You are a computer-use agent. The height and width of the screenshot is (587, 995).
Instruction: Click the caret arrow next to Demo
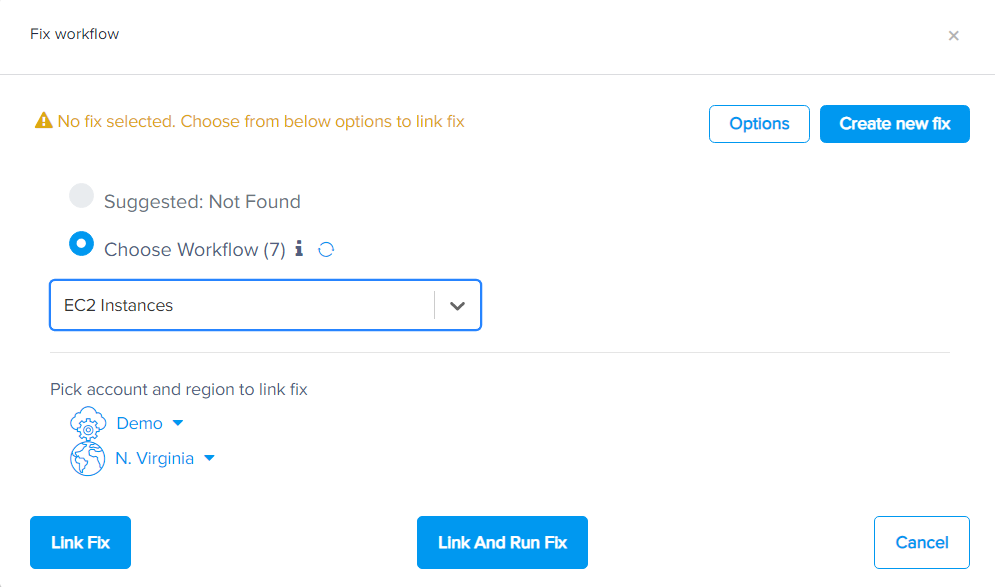[x=178, y=423]
